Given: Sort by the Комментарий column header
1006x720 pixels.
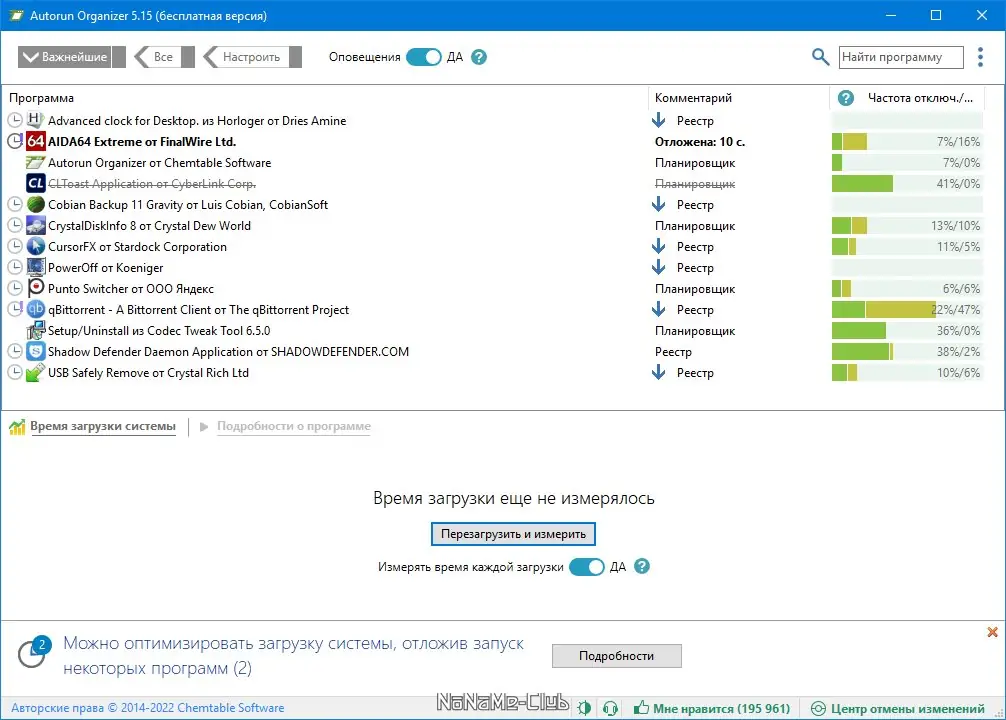Looking at the screenshot, I should click(x=693, y=98).
